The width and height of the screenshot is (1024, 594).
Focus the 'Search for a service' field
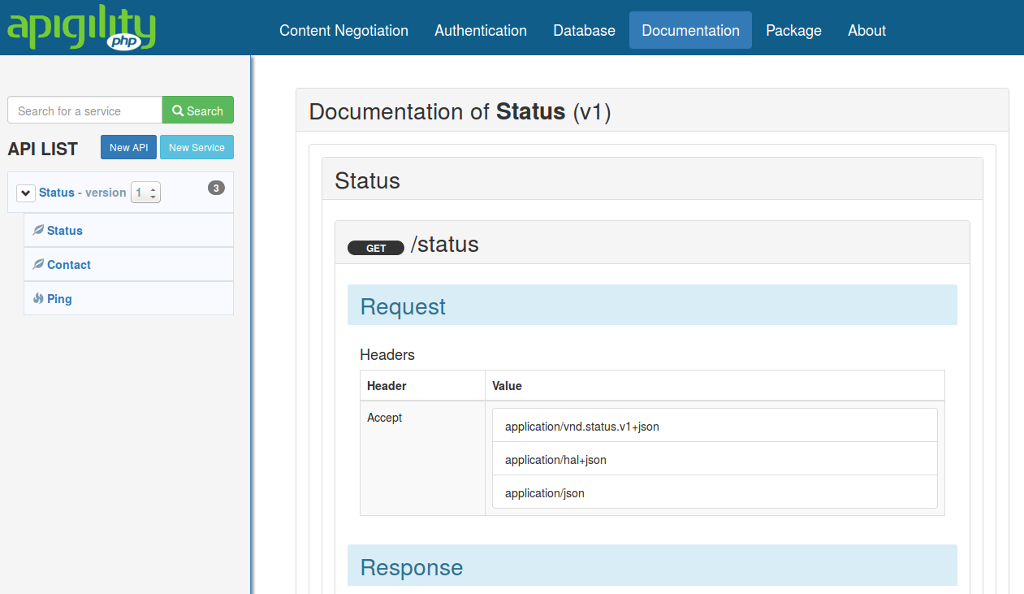(x=85, y=110)
